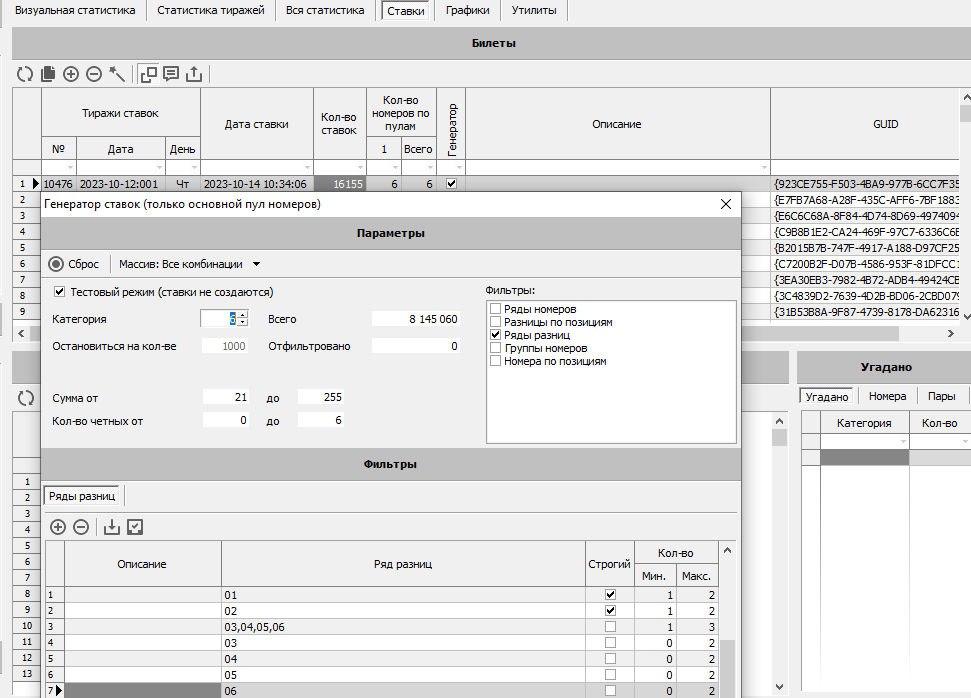
Task: Close the Генератор ставок dialog
Action: [726, 204]
